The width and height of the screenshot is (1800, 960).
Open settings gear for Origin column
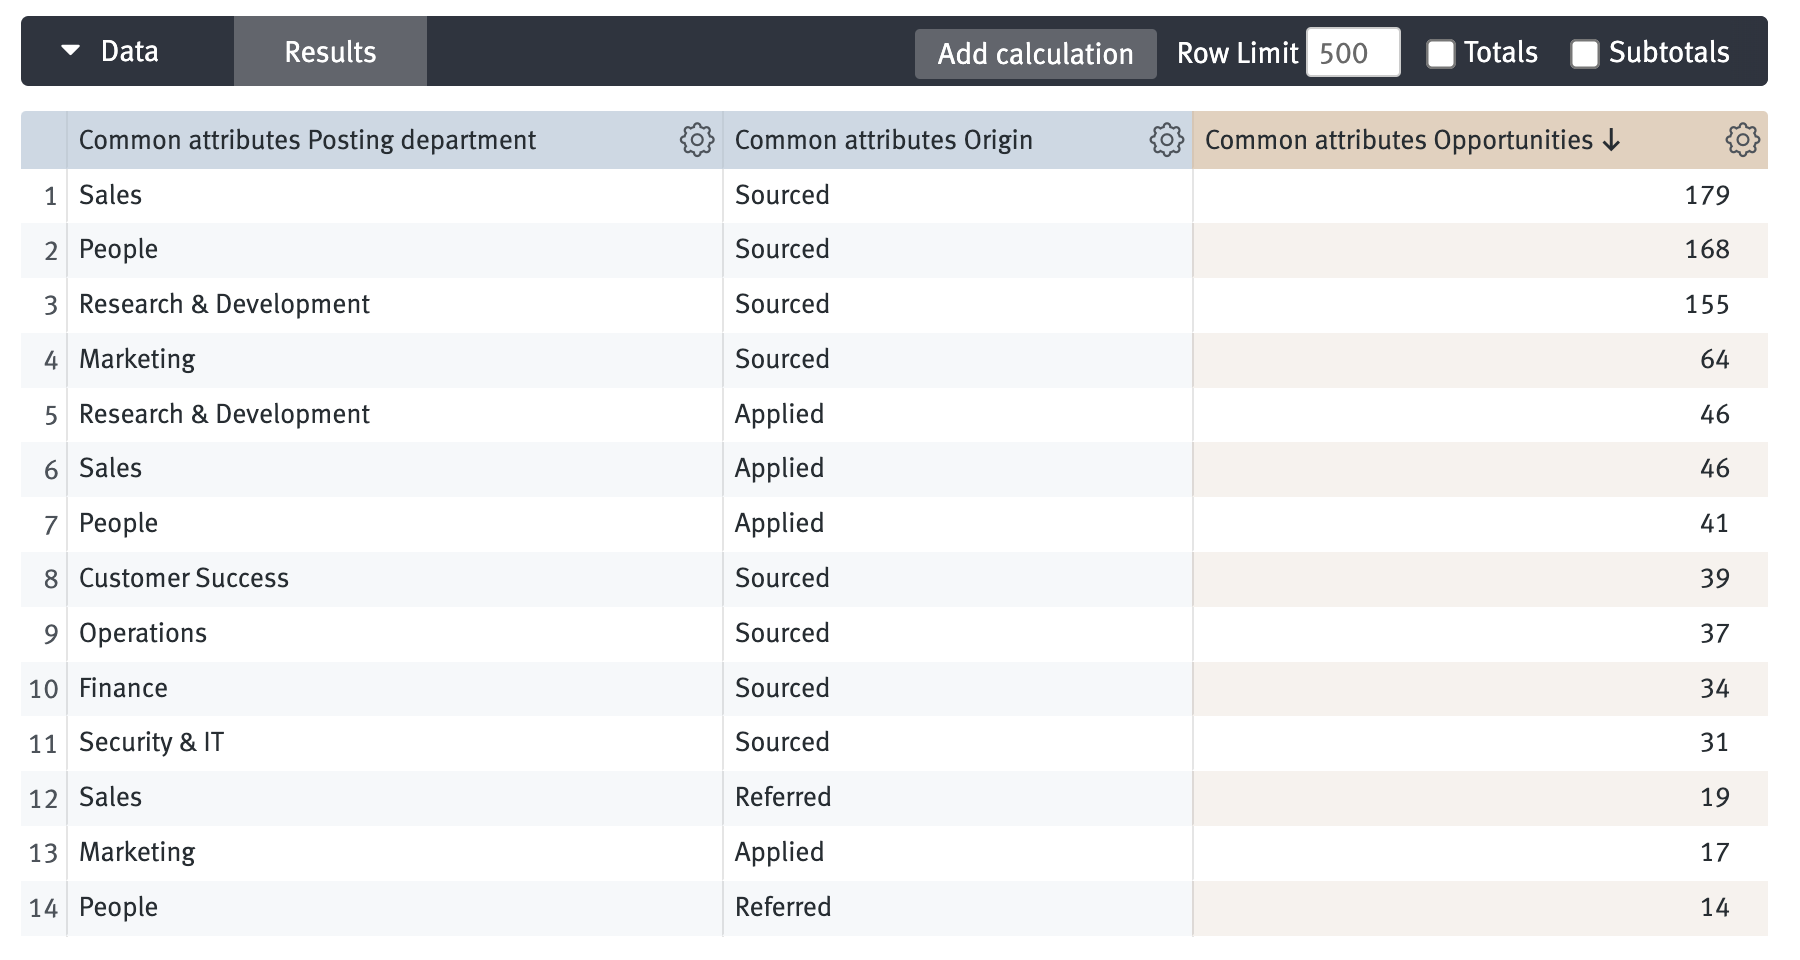(1165, 140)
